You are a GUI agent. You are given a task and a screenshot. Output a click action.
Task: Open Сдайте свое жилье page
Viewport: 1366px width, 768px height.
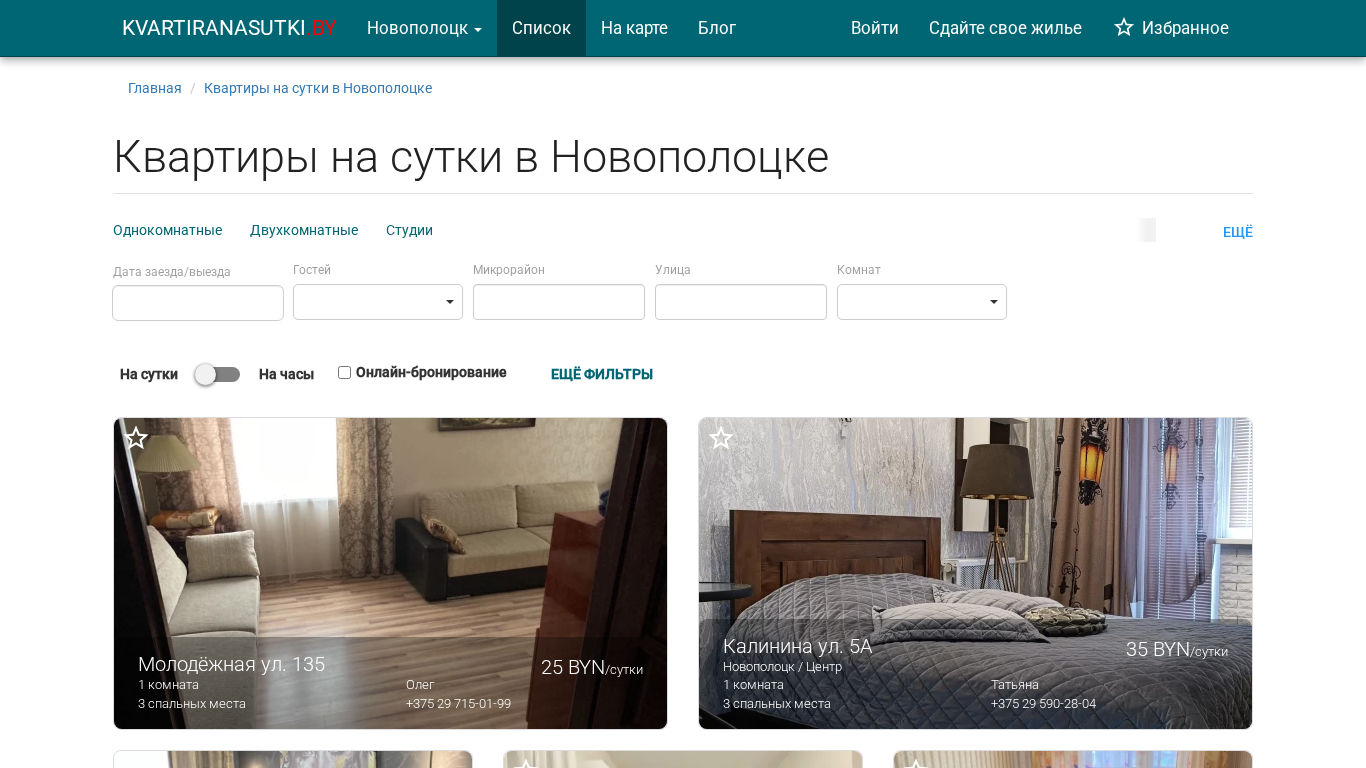point(1005,28)
